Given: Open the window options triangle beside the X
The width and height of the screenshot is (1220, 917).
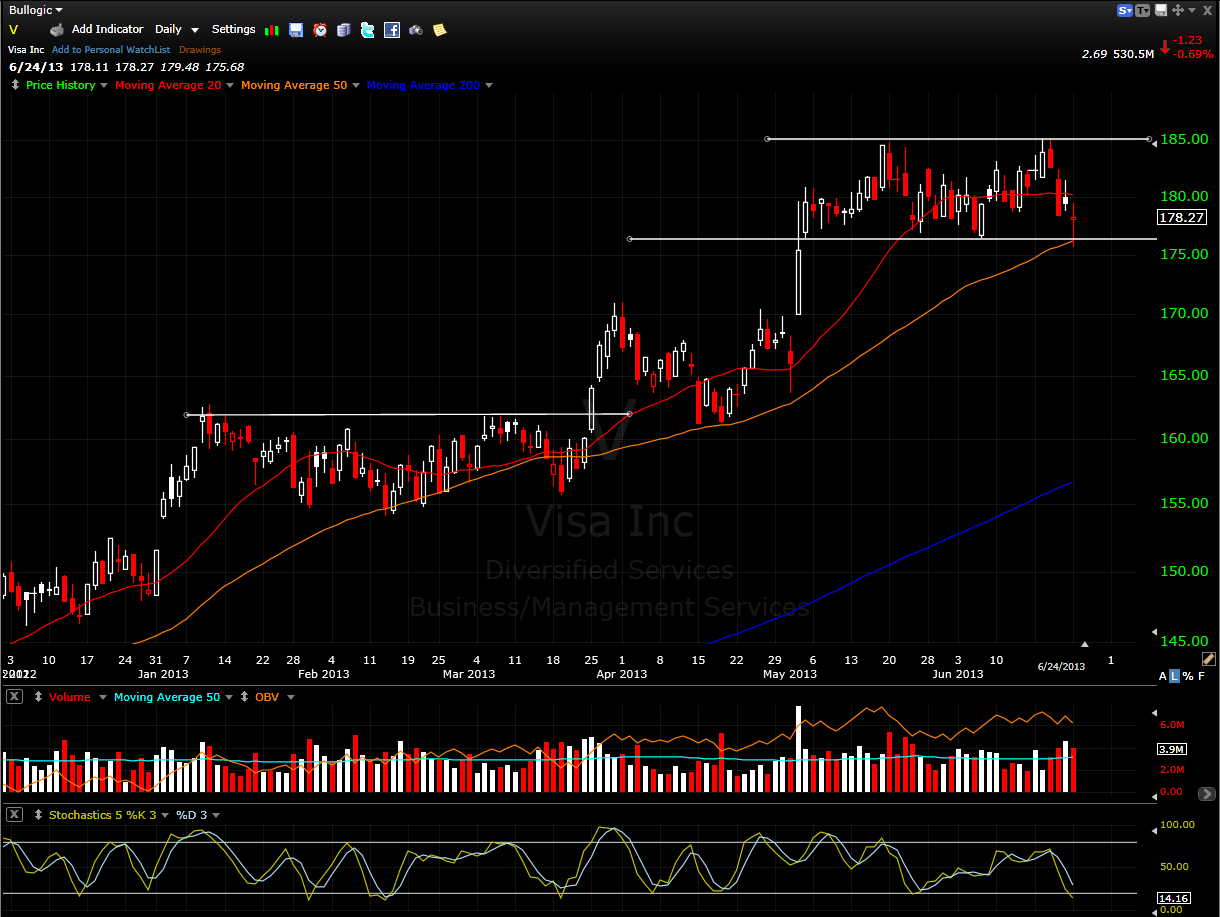Looking at the screenshot, I should tap(1192, 10).
